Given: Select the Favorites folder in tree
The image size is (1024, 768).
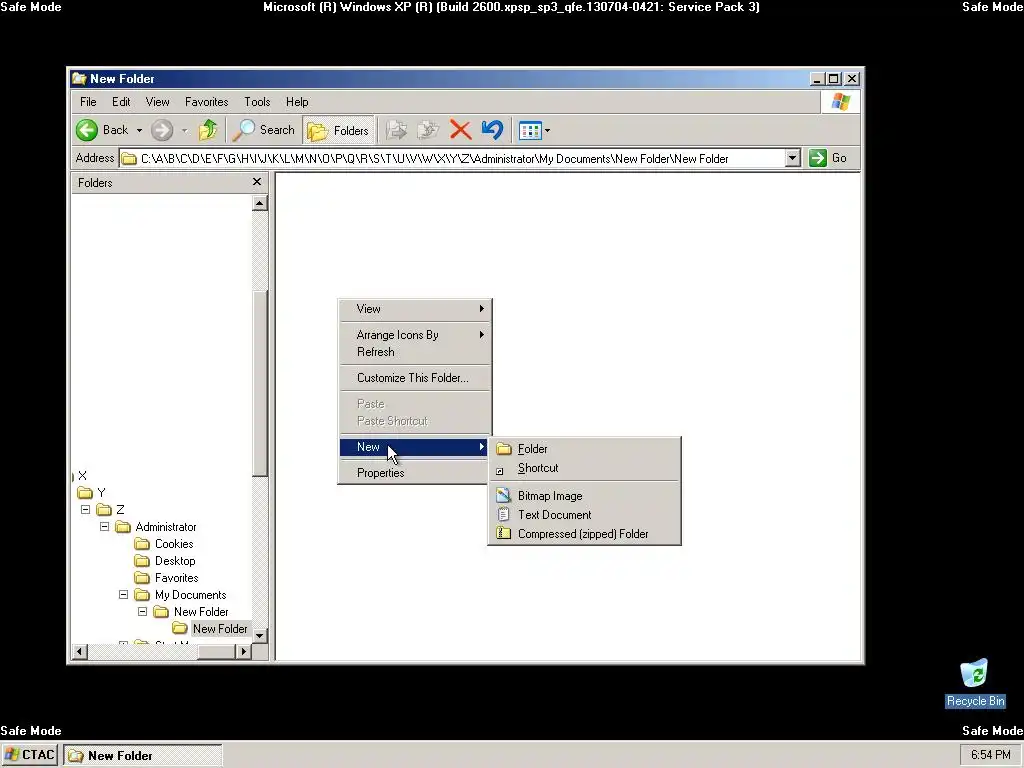Looking at the screenshot, I should 176,577.
